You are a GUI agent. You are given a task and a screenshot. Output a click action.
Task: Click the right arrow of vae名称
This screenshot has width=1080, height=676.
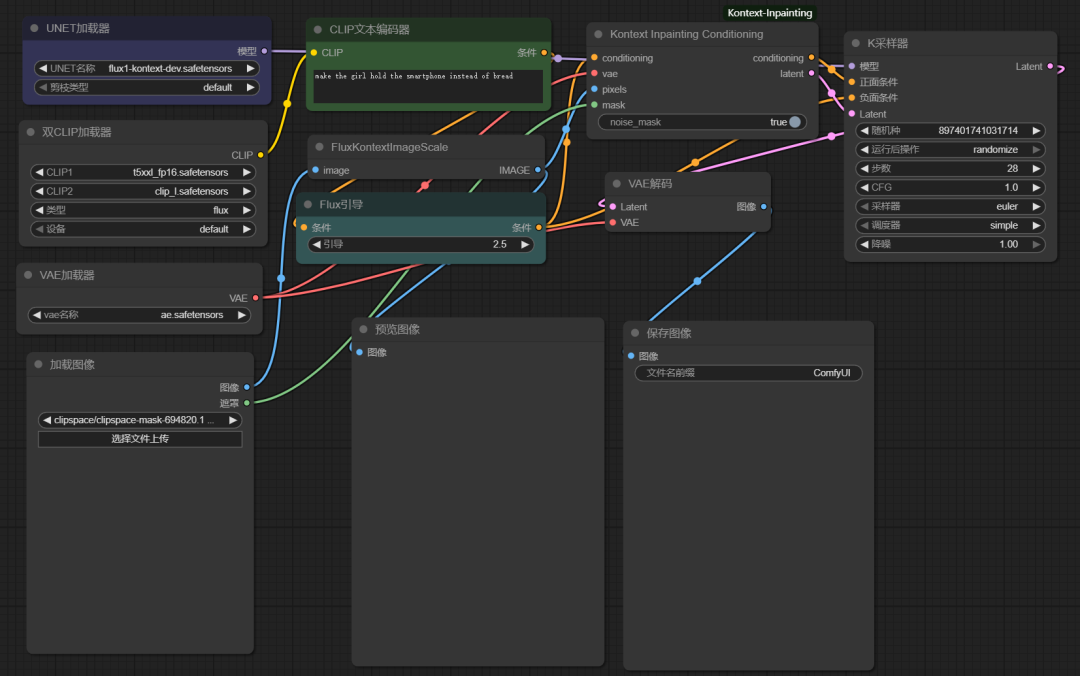pos(242,315)
